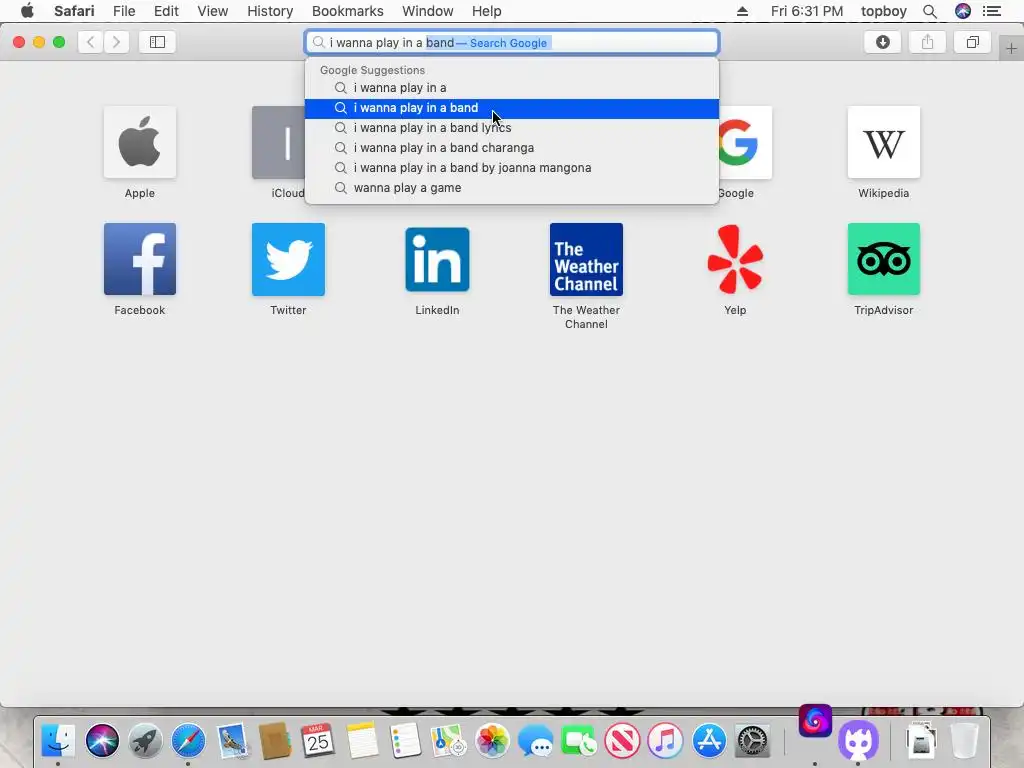Open FaceTime in the Dock
This screenshot has height=768, width=1024.
point(579,741)
